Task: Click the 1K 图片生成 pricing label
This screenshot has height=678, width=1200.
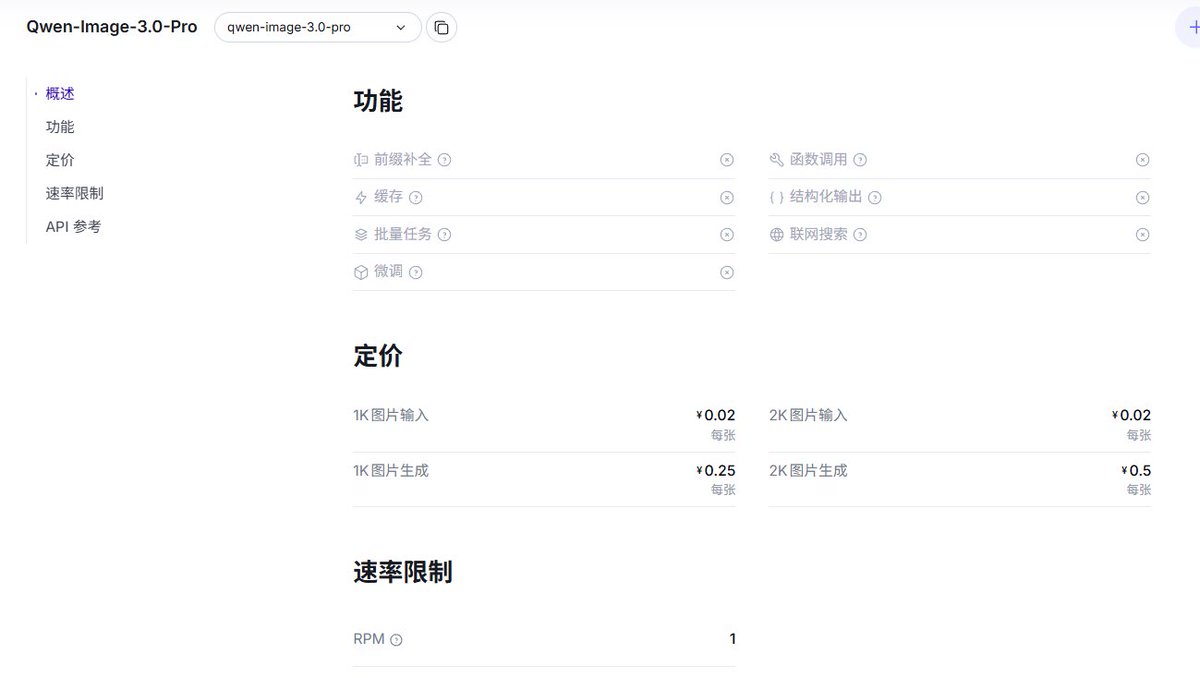Action: click(x=391, y=471)
